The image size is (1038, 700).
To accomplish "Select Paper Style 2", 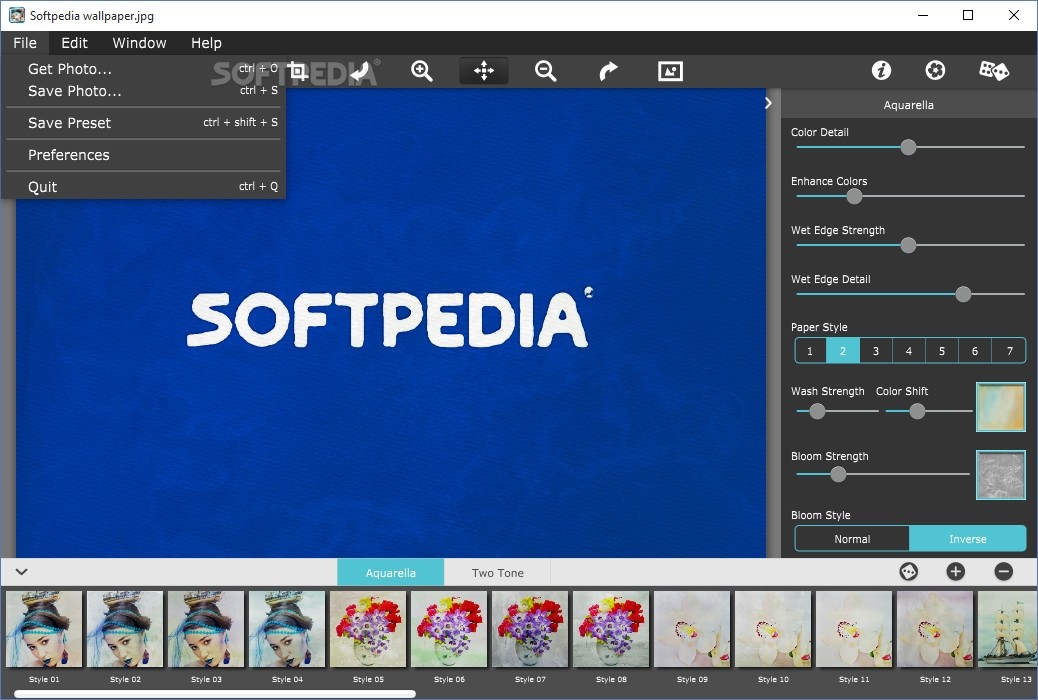I will pos(843,351).
